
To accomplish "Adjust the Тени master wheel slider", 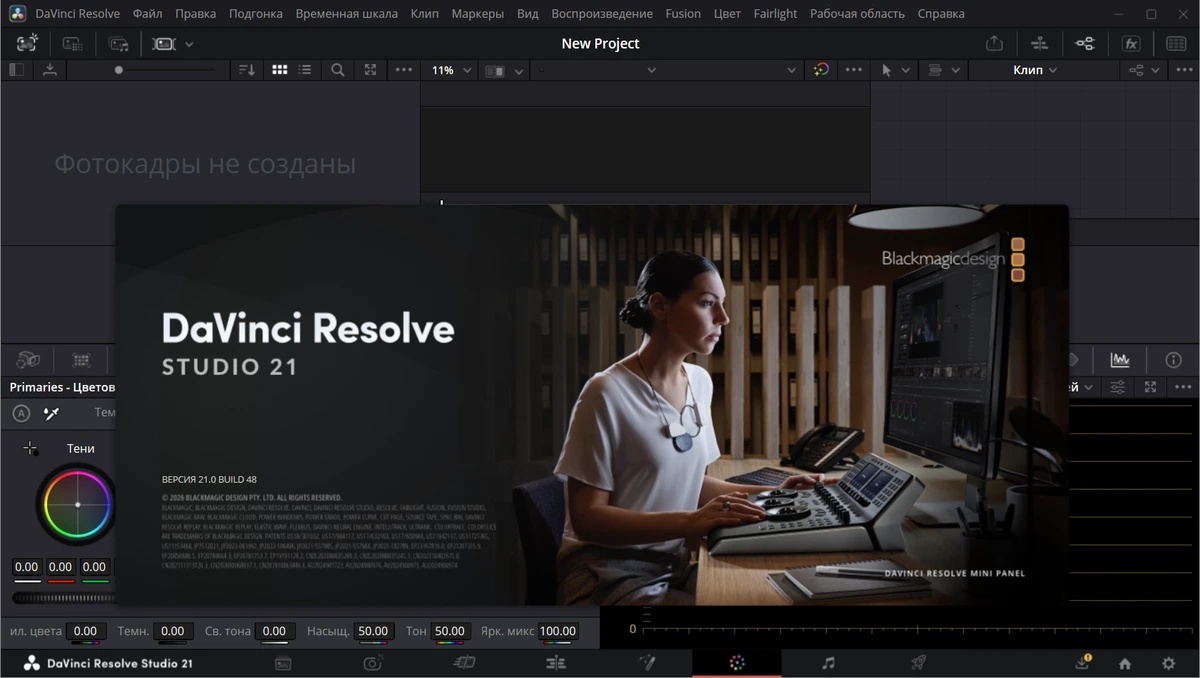I will (64, 598).
